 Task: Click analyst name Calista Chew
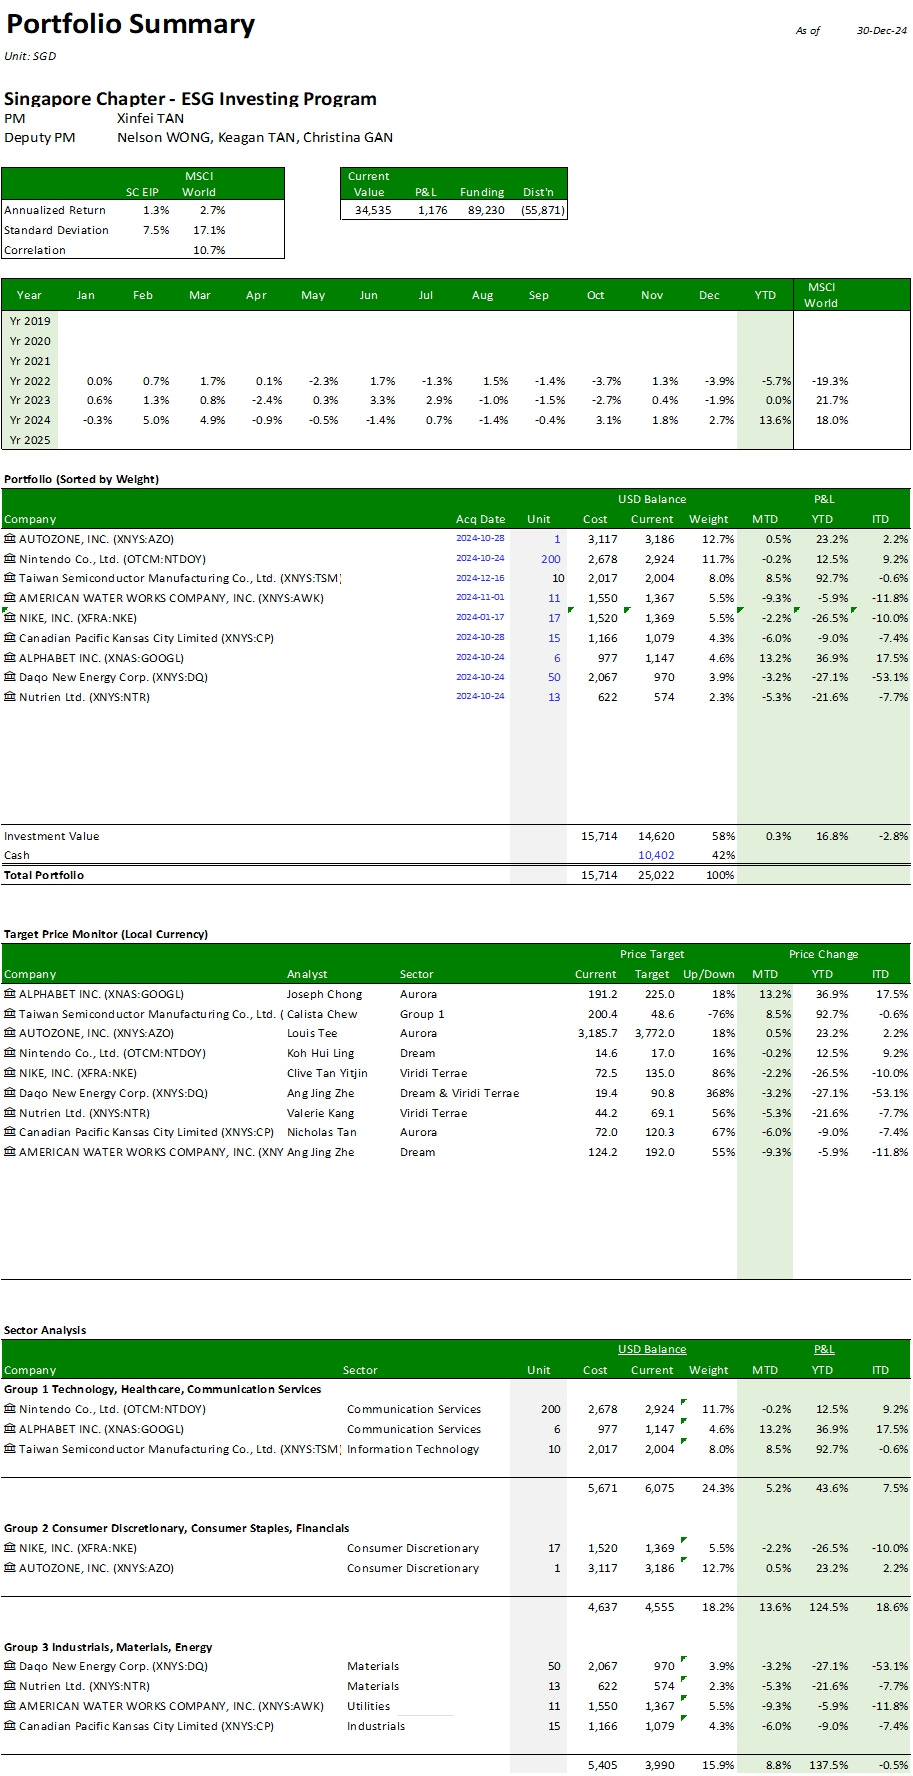[x=322, y=1014]
